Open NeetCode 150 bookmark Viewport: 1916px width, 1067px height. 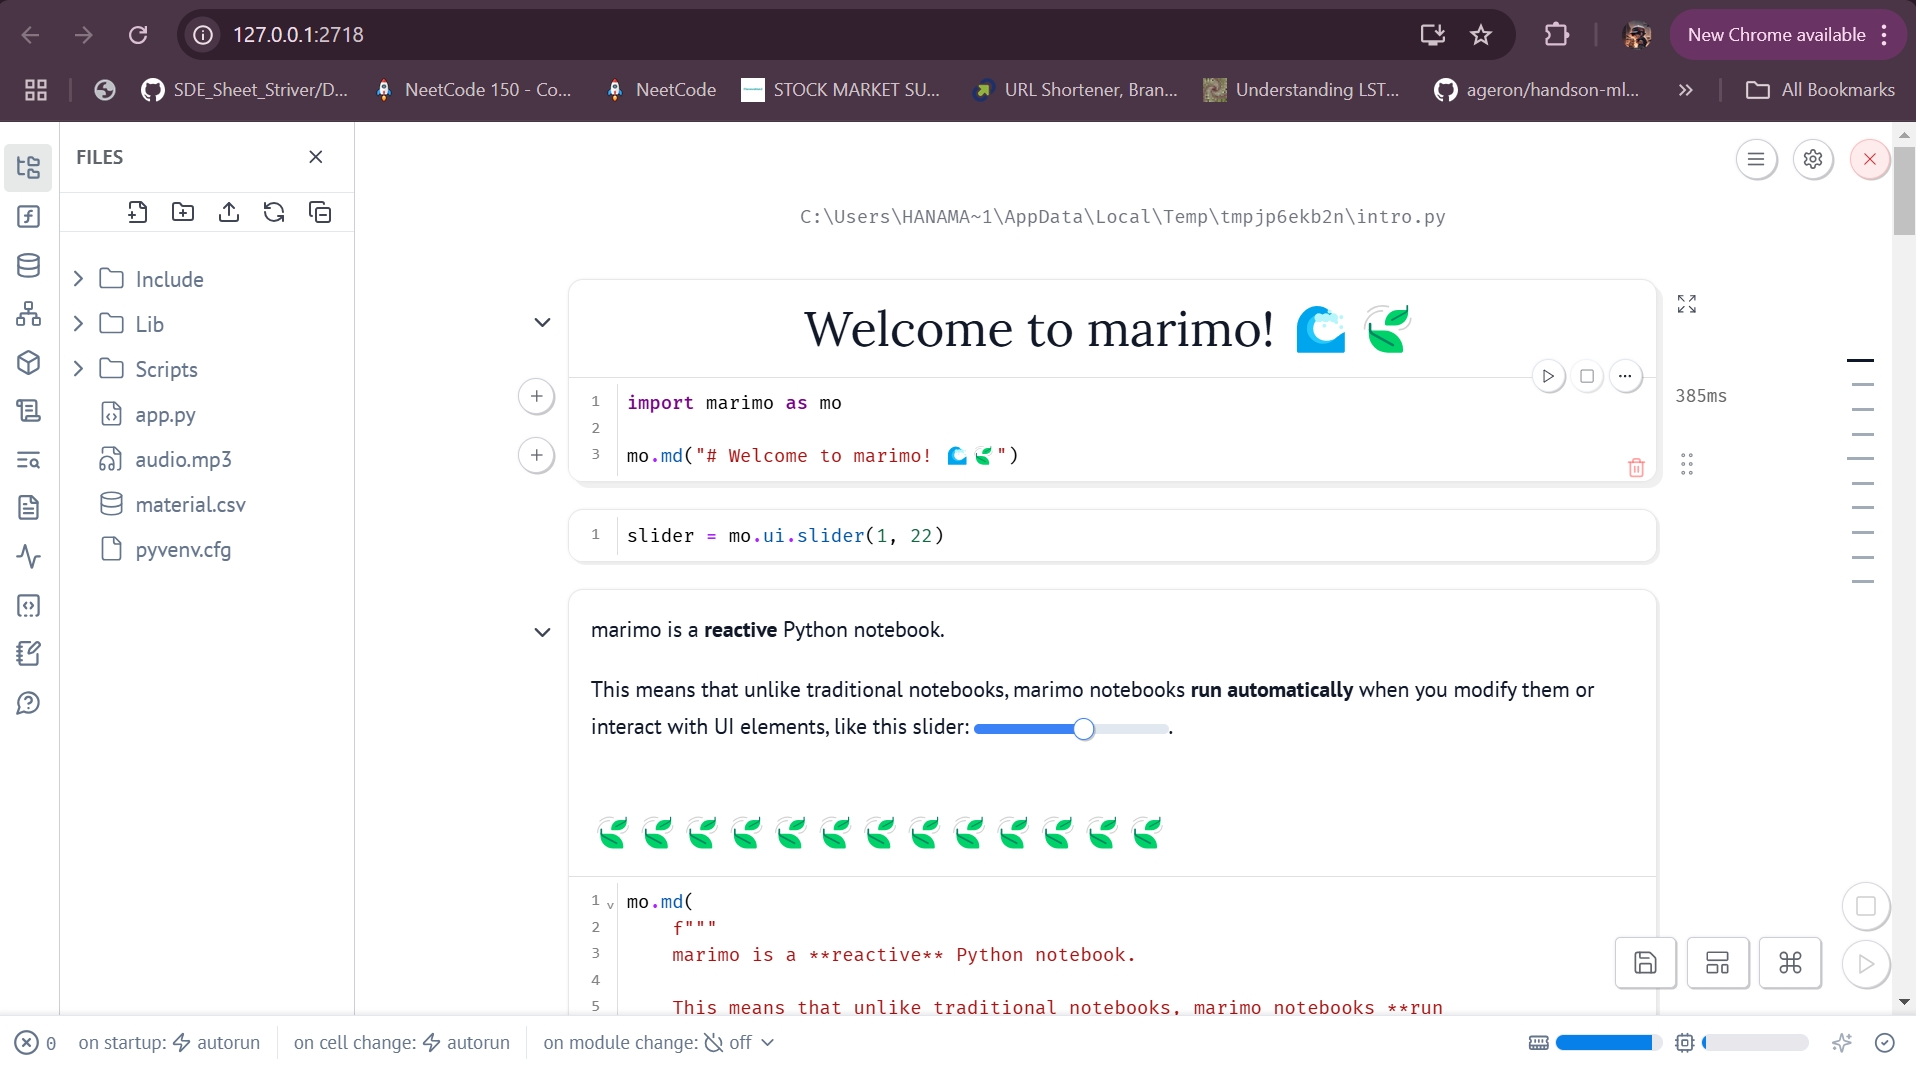tap(473, 90)
